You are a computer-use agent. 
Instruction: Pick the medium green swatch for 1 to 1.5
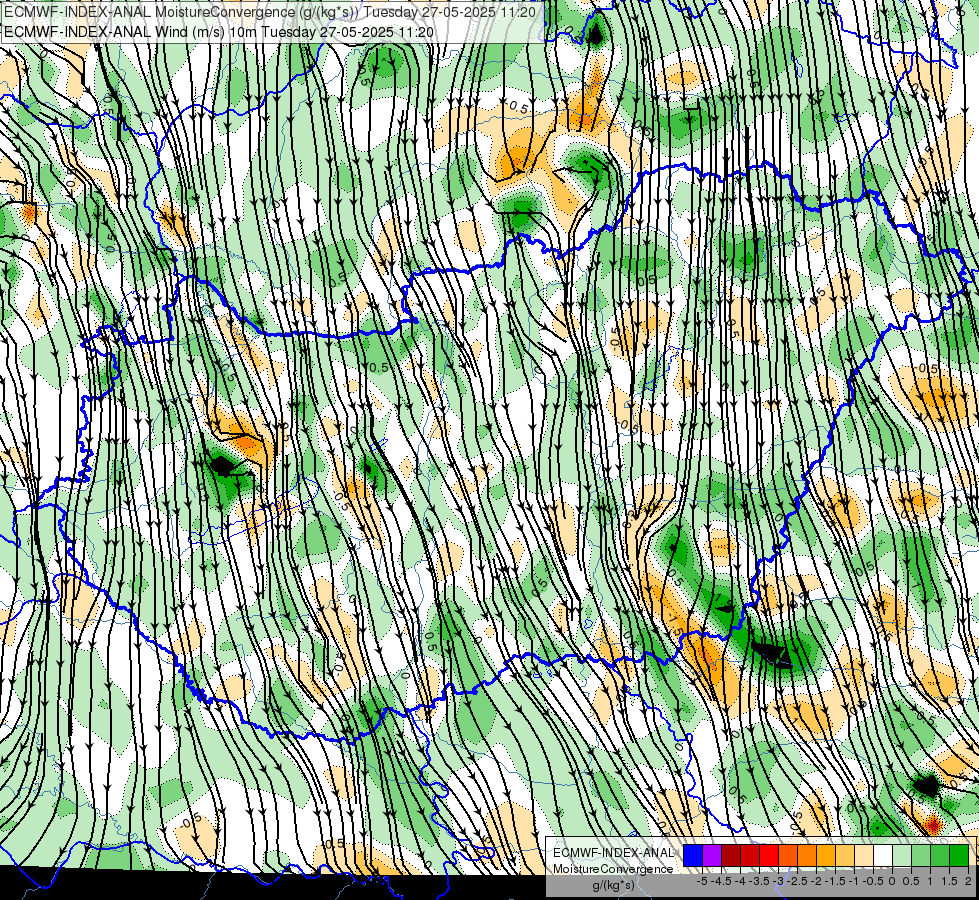940,855
